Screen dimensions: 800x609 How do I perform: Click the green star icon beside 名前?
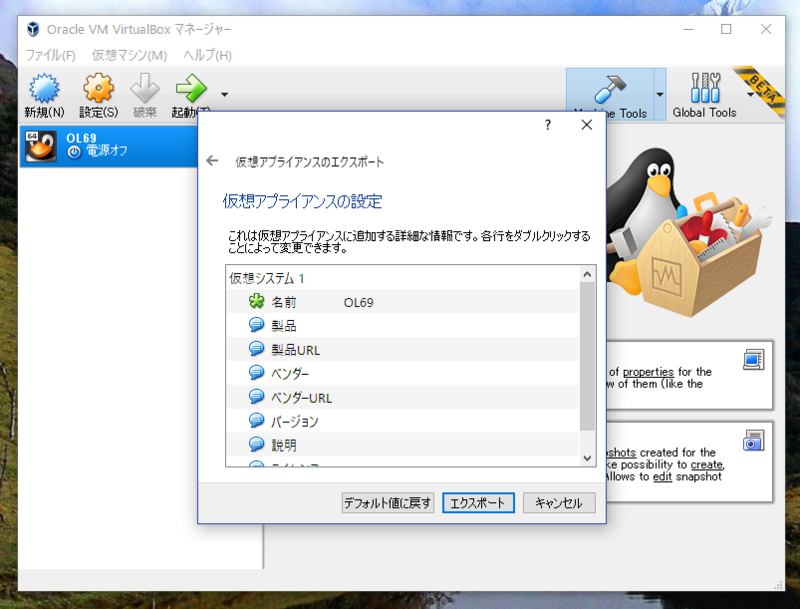pyautogui.click(x=256, y=301)
